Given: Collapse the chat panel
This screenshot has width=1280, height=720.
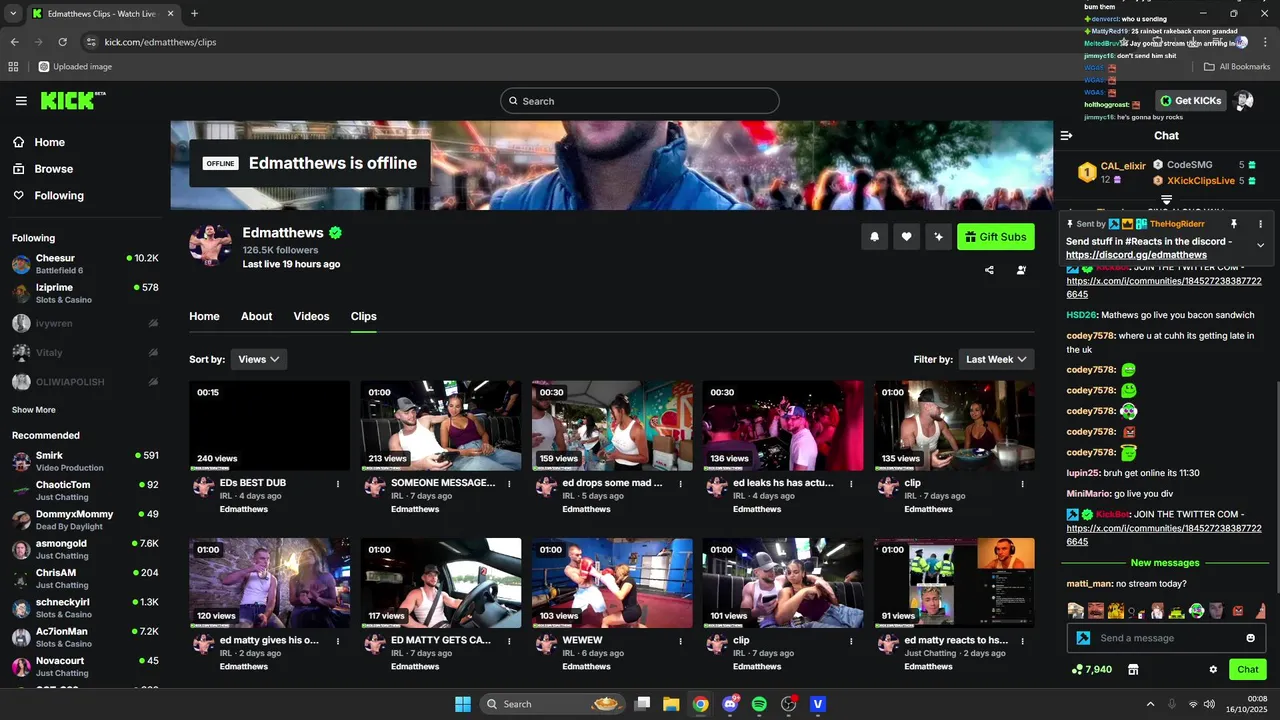Looking at the screenshot, I should [x=1066, y=135].
